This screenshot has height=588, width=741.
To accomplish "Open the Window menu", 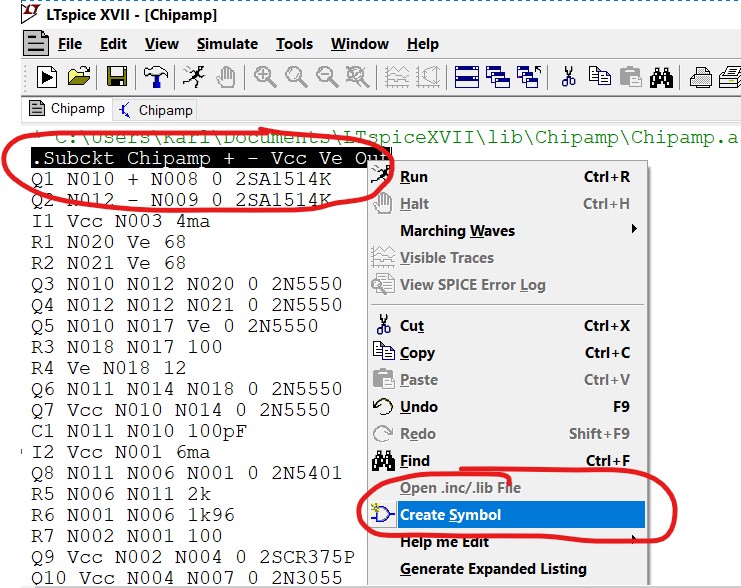I will [x=360, y=44].
